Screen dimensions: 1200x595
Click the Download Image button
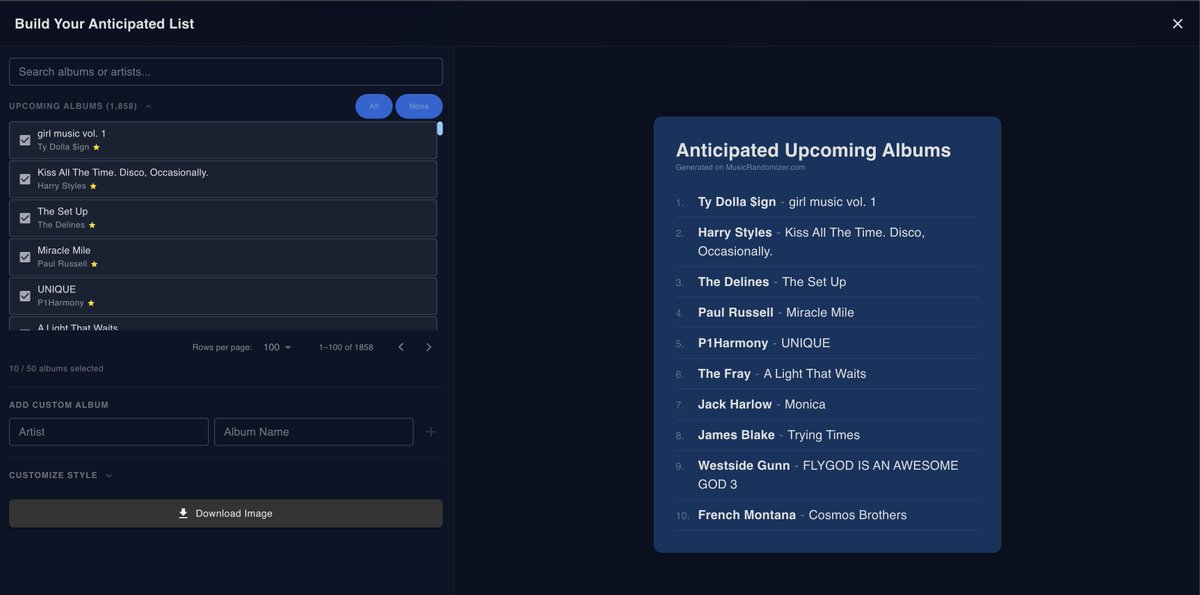click(x=226, y=513)
